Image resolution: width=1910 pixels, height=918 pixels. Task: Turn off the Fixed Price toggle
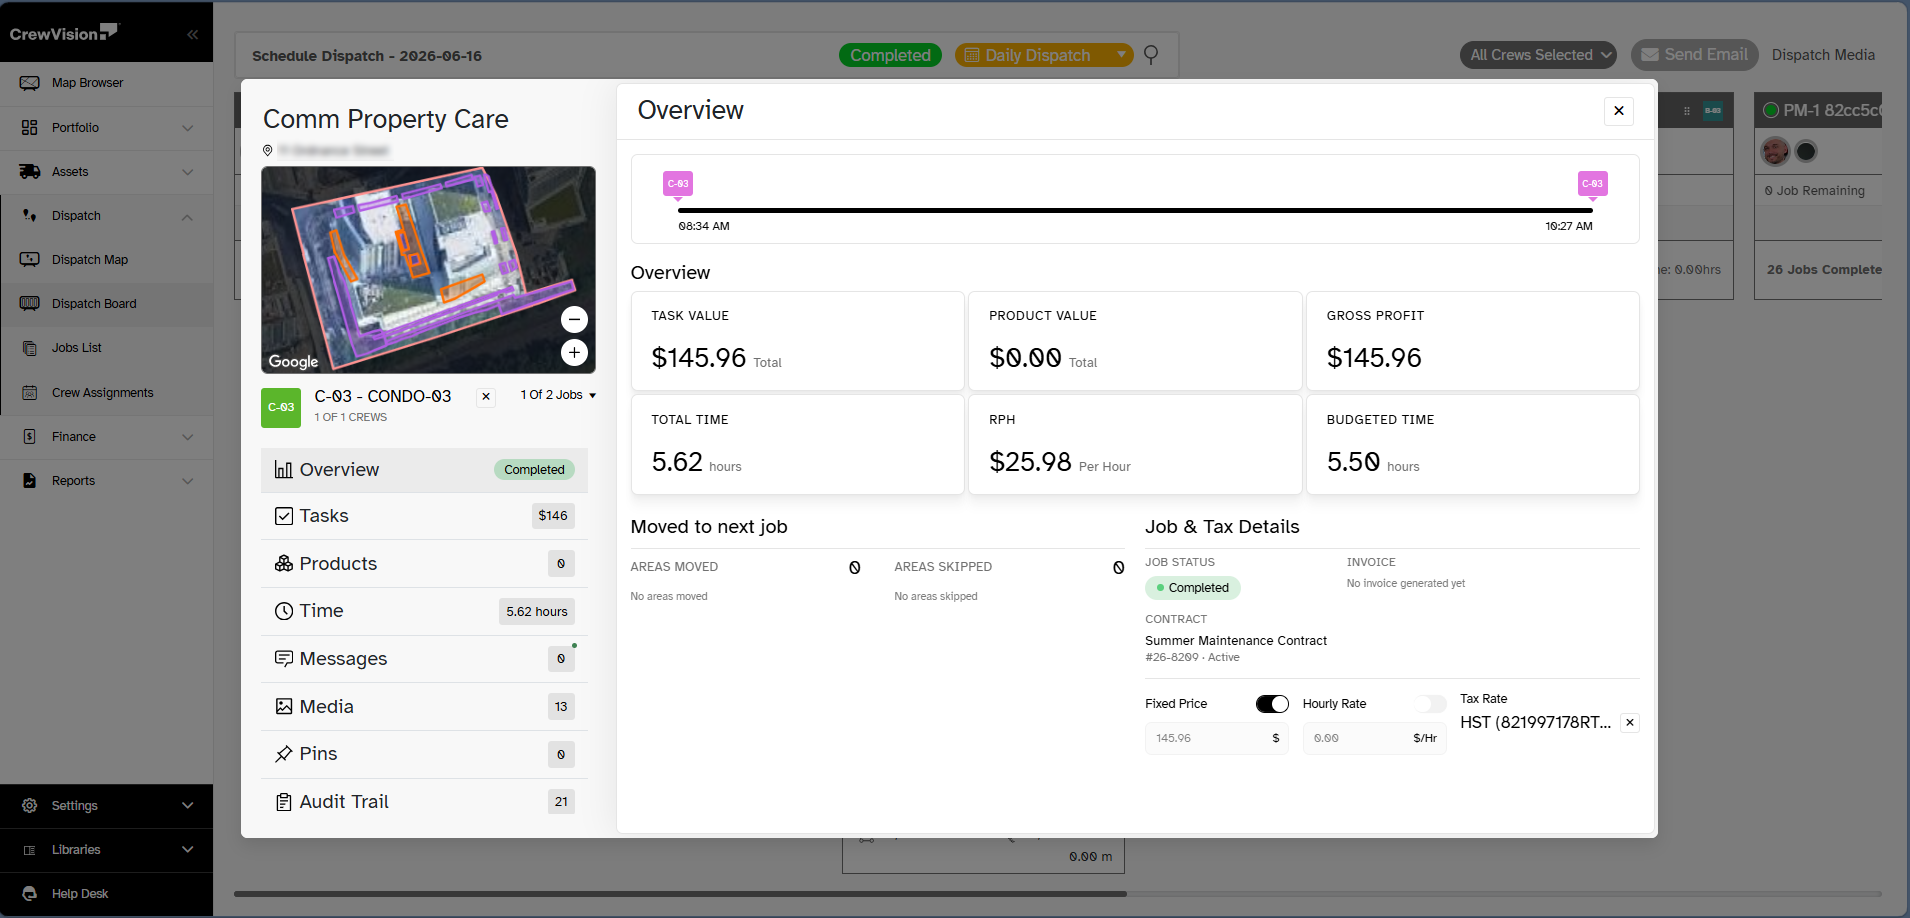1272,704
